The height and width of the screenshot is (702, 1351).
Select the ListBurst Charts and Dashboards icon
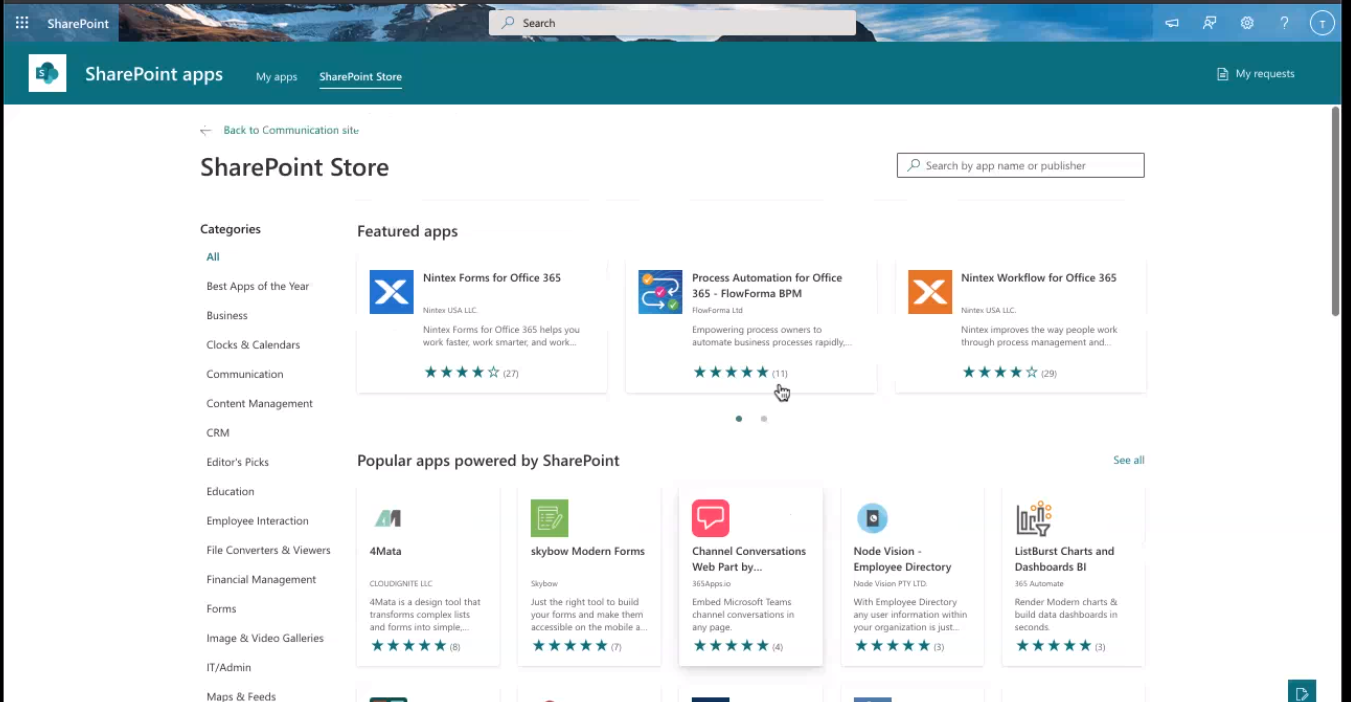(x=1033, y=518)
